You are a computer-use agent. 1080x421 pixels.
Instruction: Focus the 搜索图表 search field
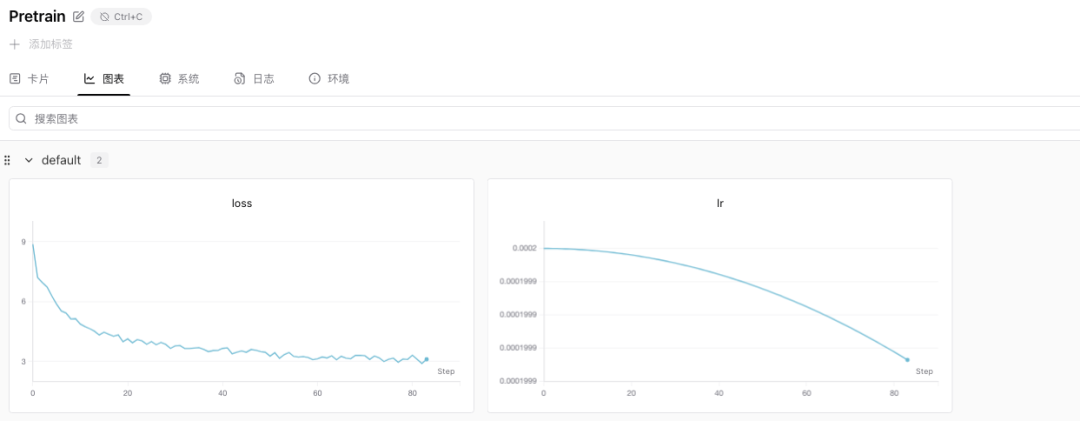point(544,119)
